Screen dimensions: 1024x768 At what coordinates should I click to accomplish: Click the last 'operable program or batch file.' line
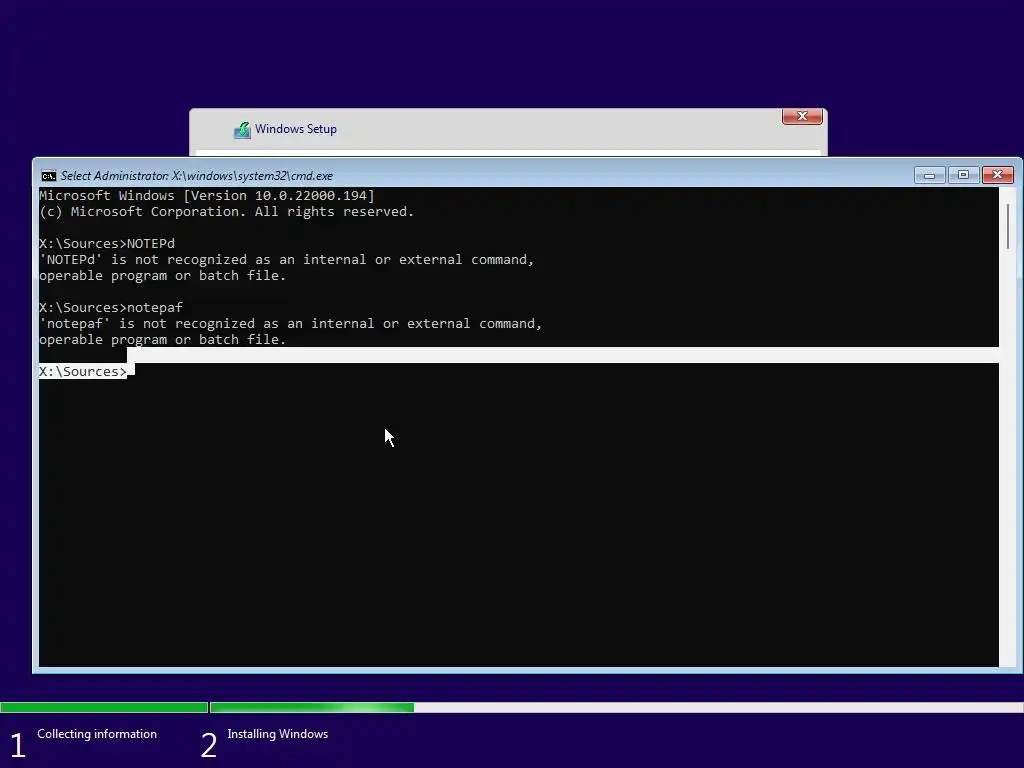pyautogui.click(x=163, y=340)
